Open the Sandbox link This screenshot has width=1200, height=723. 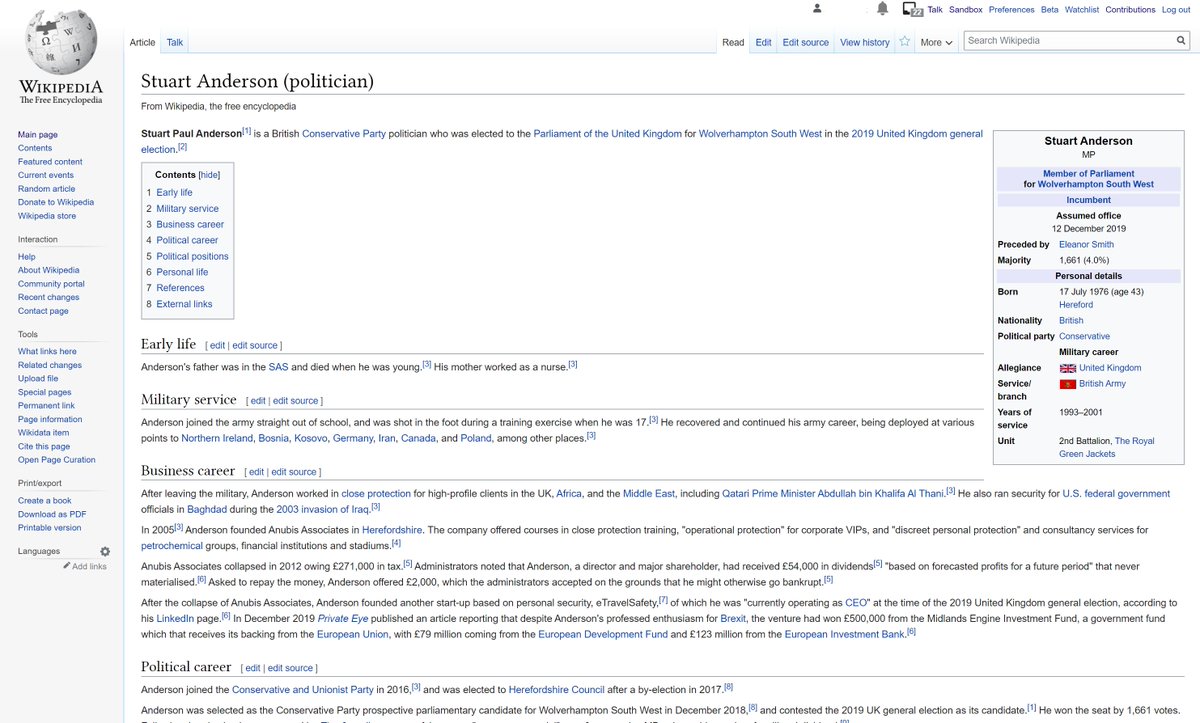coord(966,9)
